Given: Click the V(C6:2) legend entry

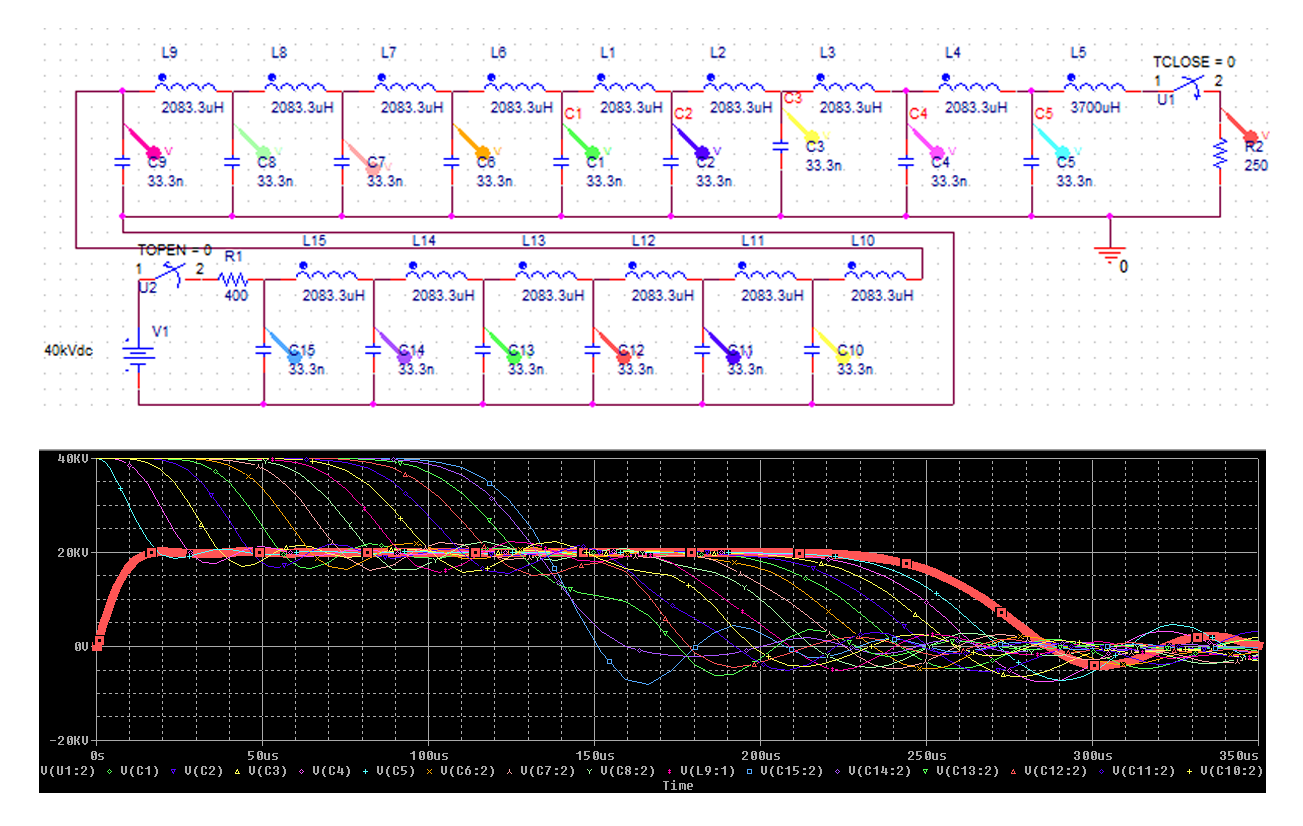Looking at the screenshot, I should pos(466,771).
